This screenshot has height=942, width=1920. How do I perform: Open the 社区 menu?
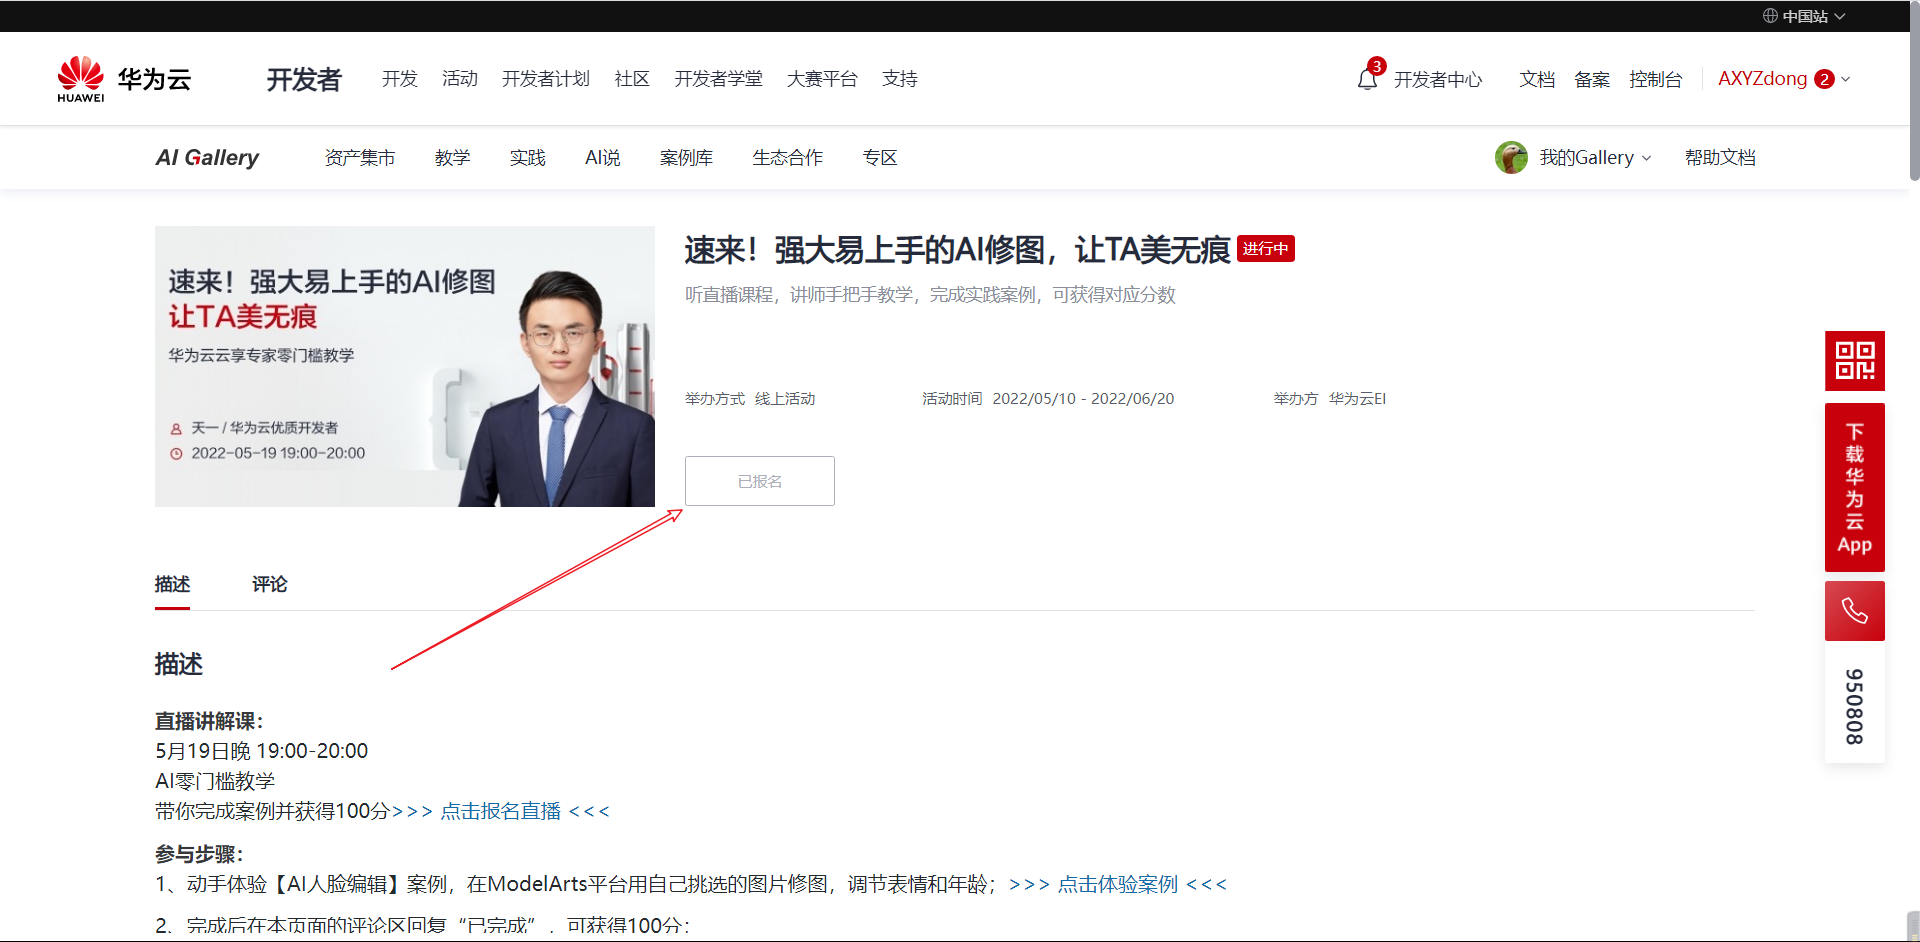tap(632, 79)
